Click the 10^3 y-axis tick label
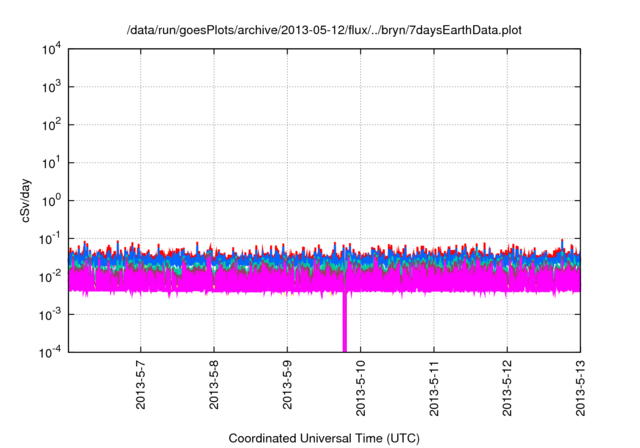Viewport: 640px width, 448px height. click(x=51, y=87)
